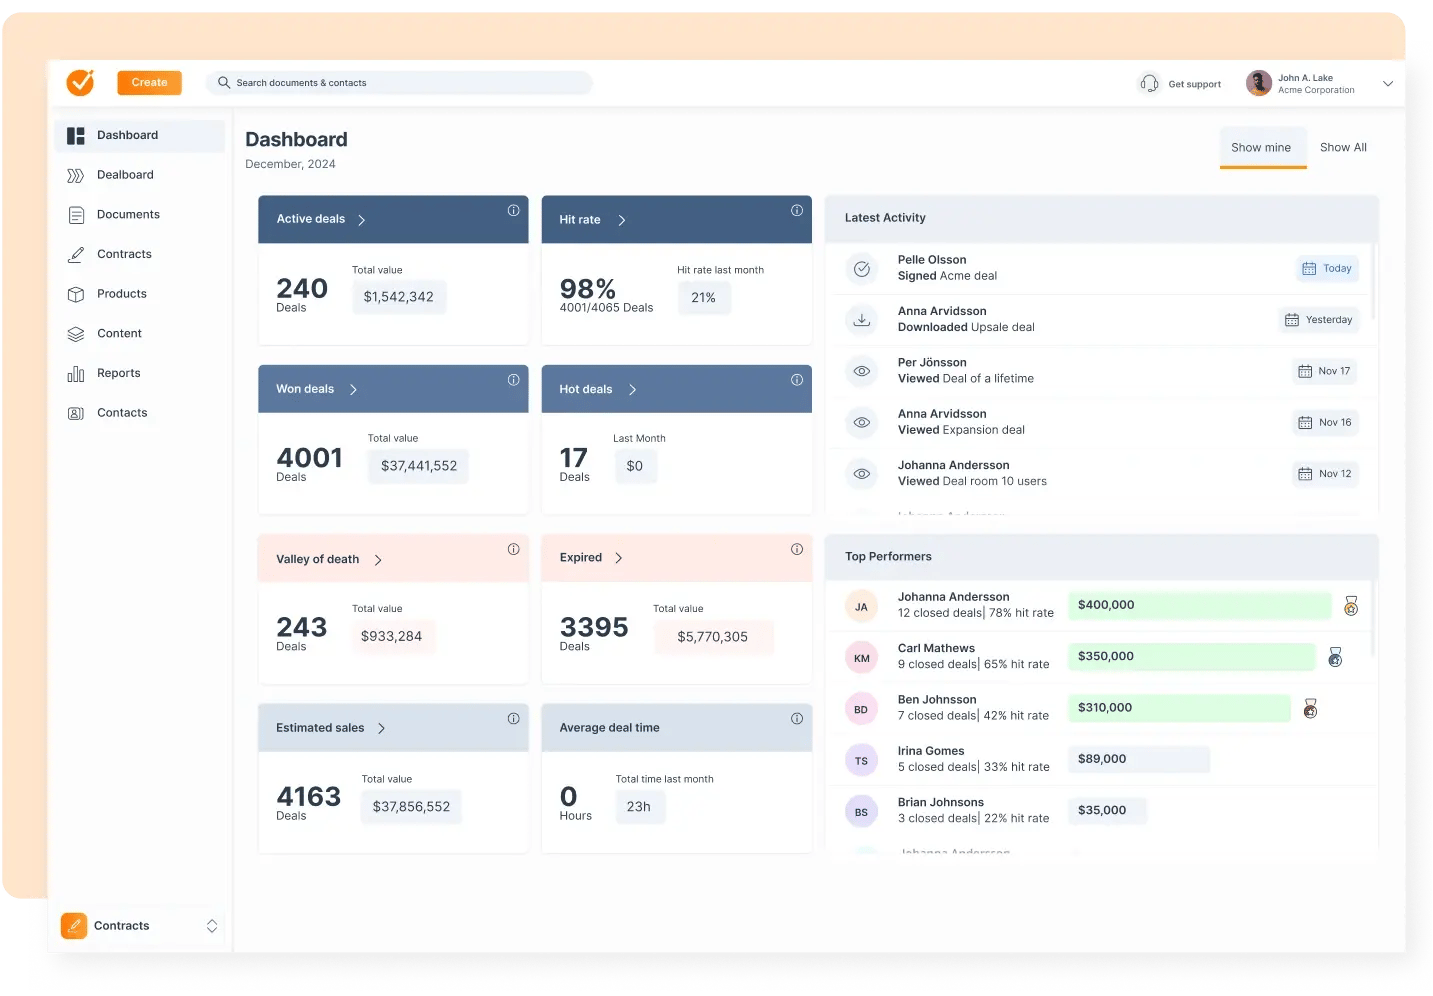
Task: Focus the Search documents & contacts field
Action: (400, 83)
